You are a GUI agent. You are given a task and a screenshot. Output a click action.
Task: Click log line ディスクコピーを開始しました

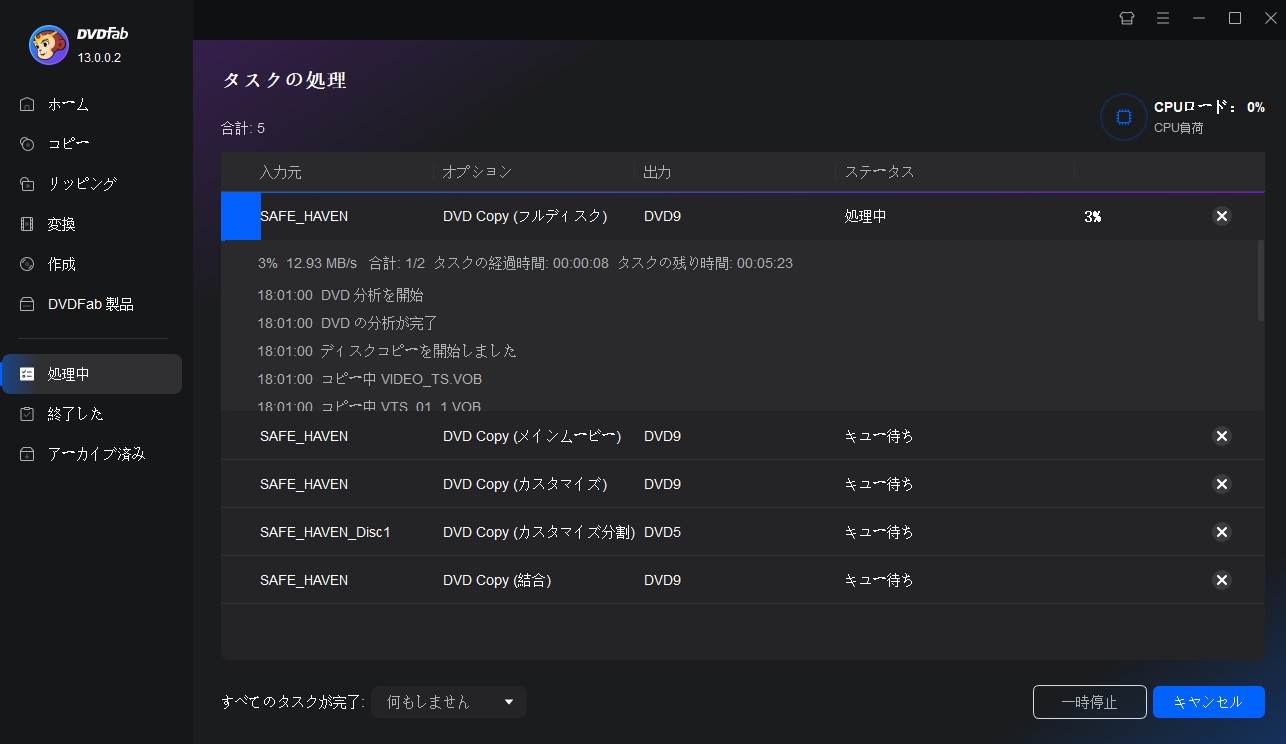pyautogui.click(x=387, y=351)
